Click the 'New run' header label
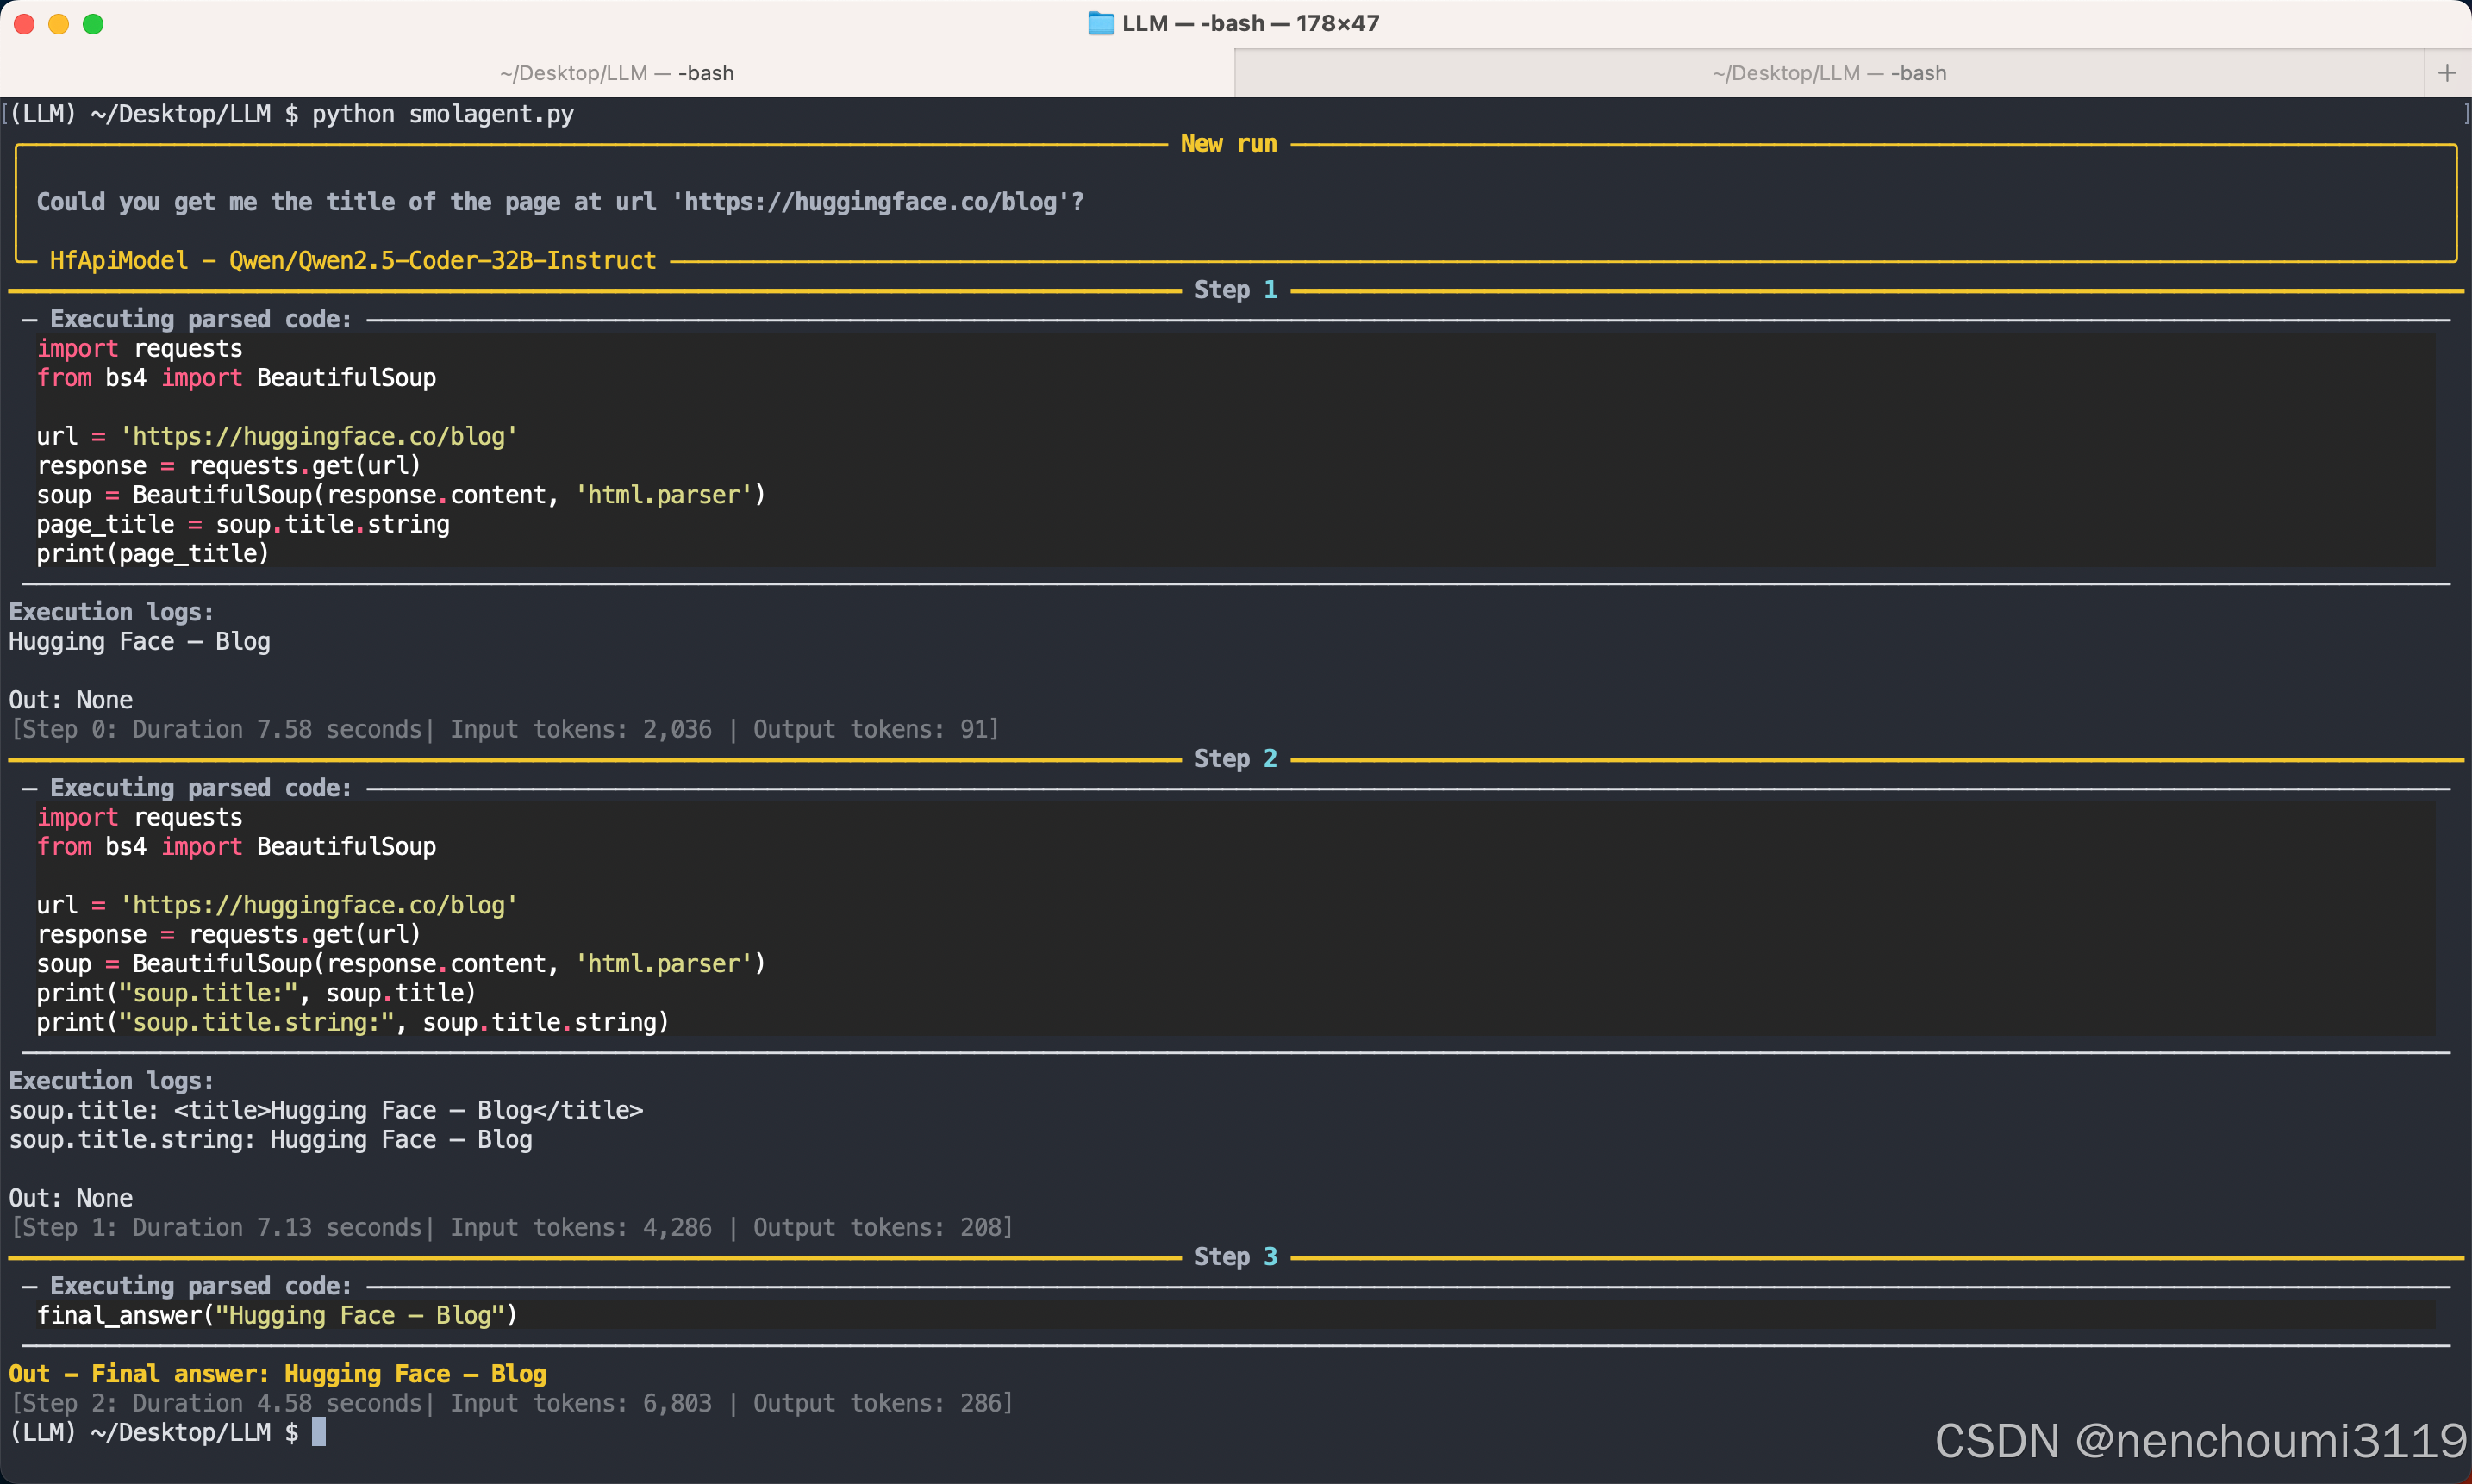 tap(1228, 144)
